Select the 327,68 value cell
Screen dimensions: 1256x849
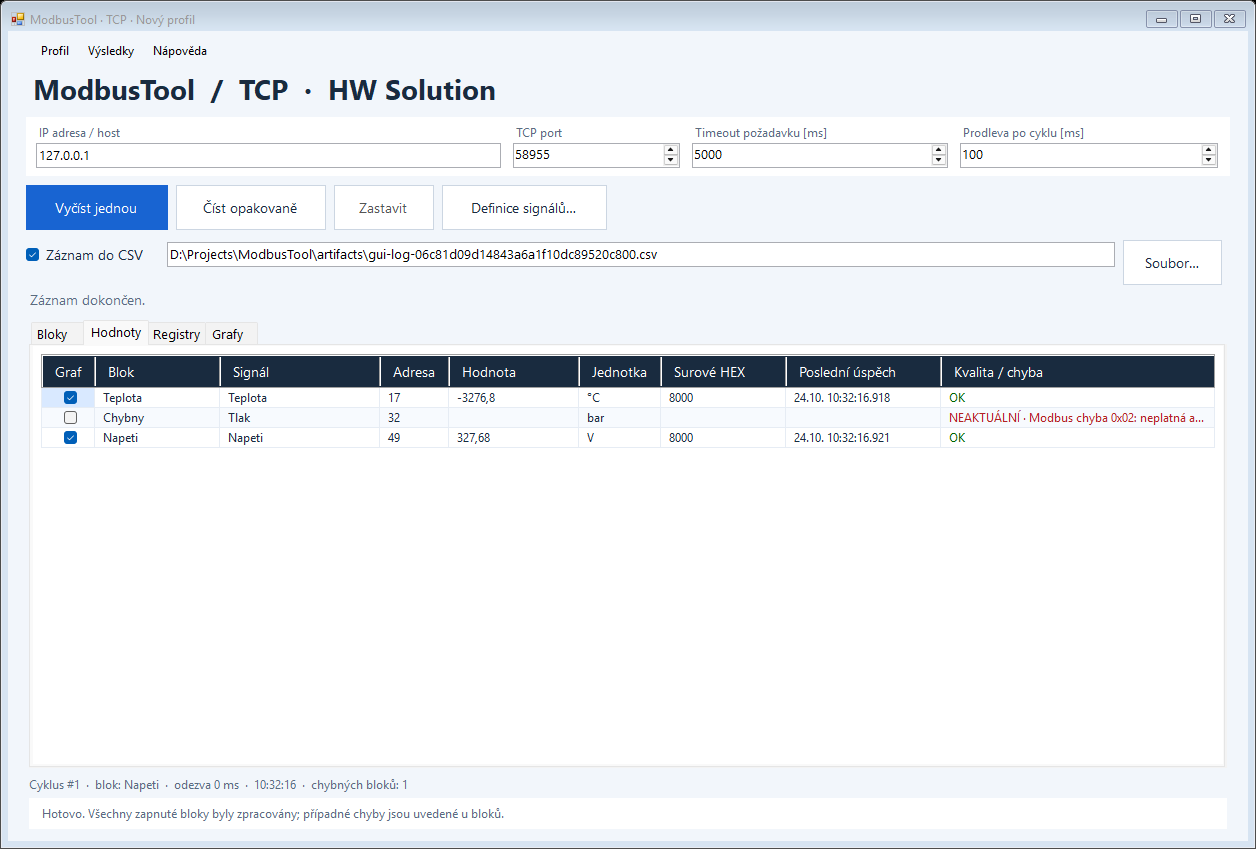tap(514, 438)
